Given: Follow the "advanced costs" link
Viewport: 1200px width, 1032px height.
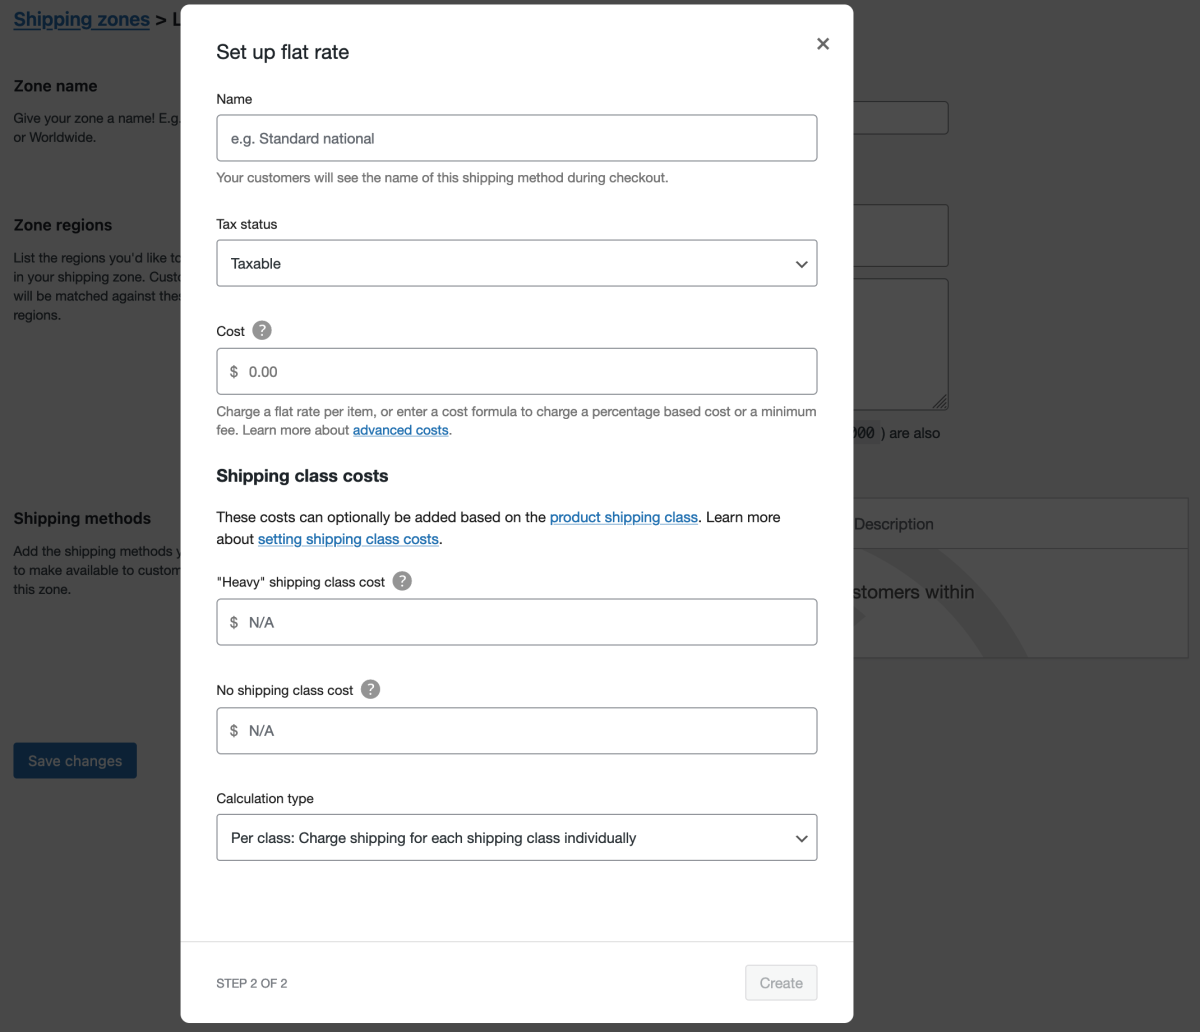Looking at the screenshot, I should tap(400, 429).
